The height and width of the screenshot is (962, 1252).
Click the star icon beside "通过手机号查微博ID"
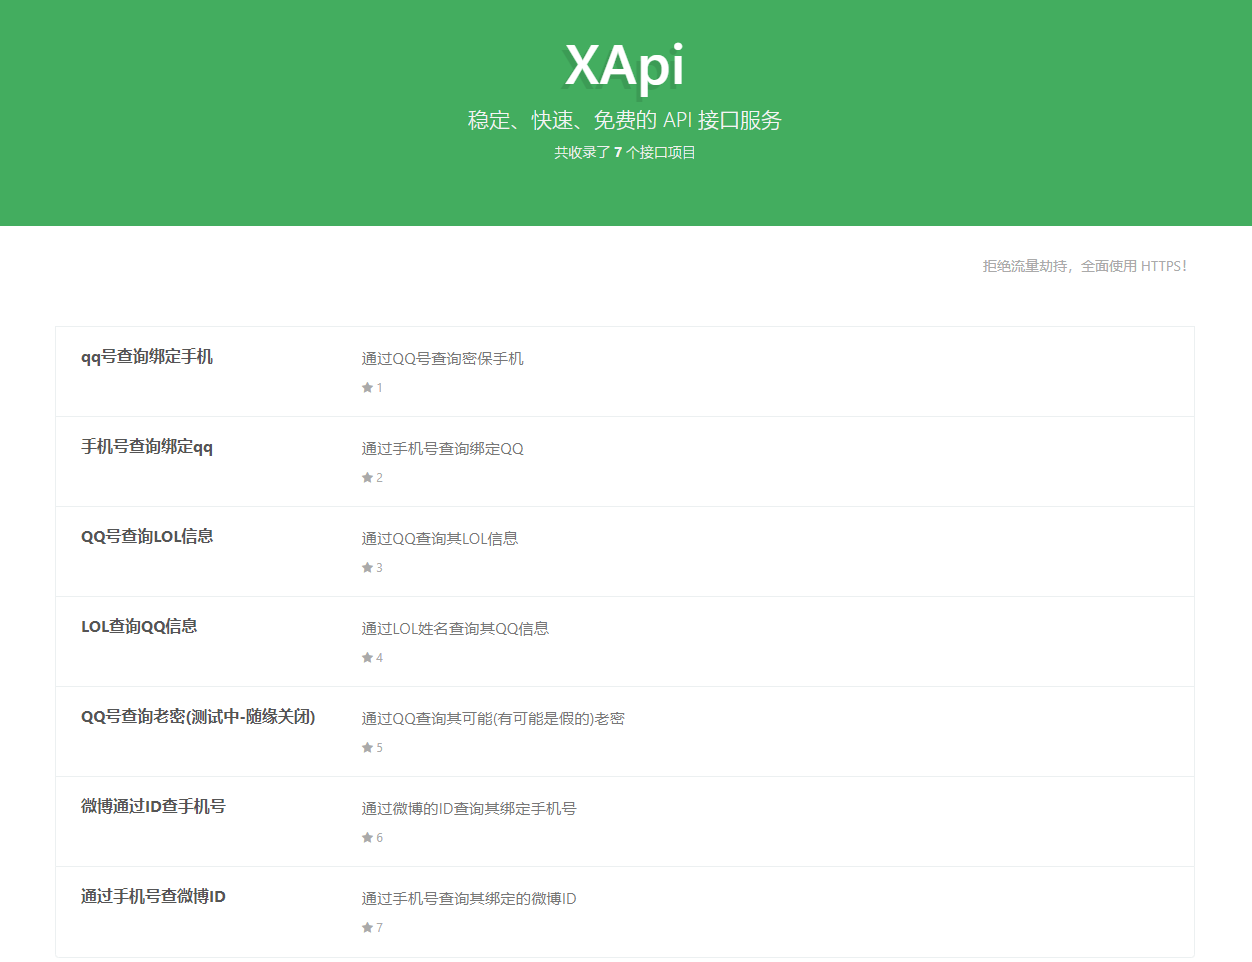point(367,927)
